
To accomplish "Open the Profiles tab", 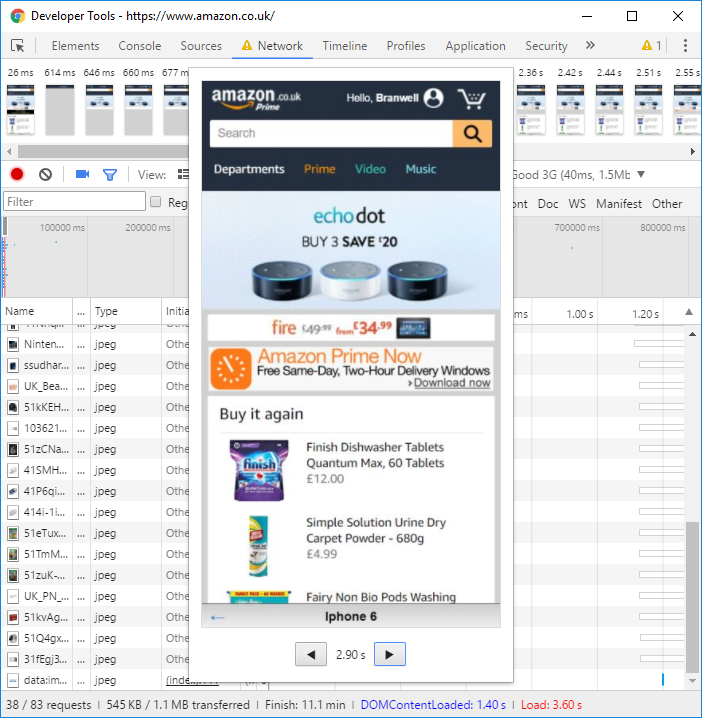I will (406, 46).
